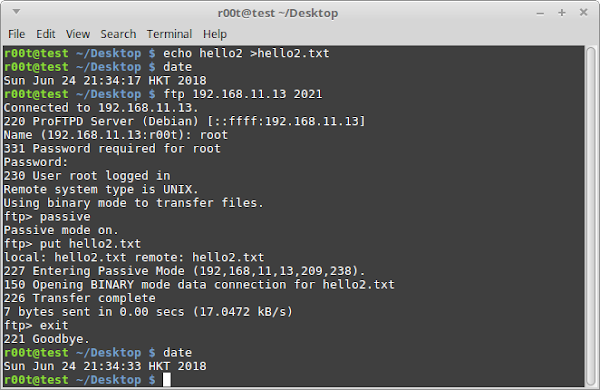Open the View menu
600x390 pixels.
pyautogui.click(x=78, y=34)
